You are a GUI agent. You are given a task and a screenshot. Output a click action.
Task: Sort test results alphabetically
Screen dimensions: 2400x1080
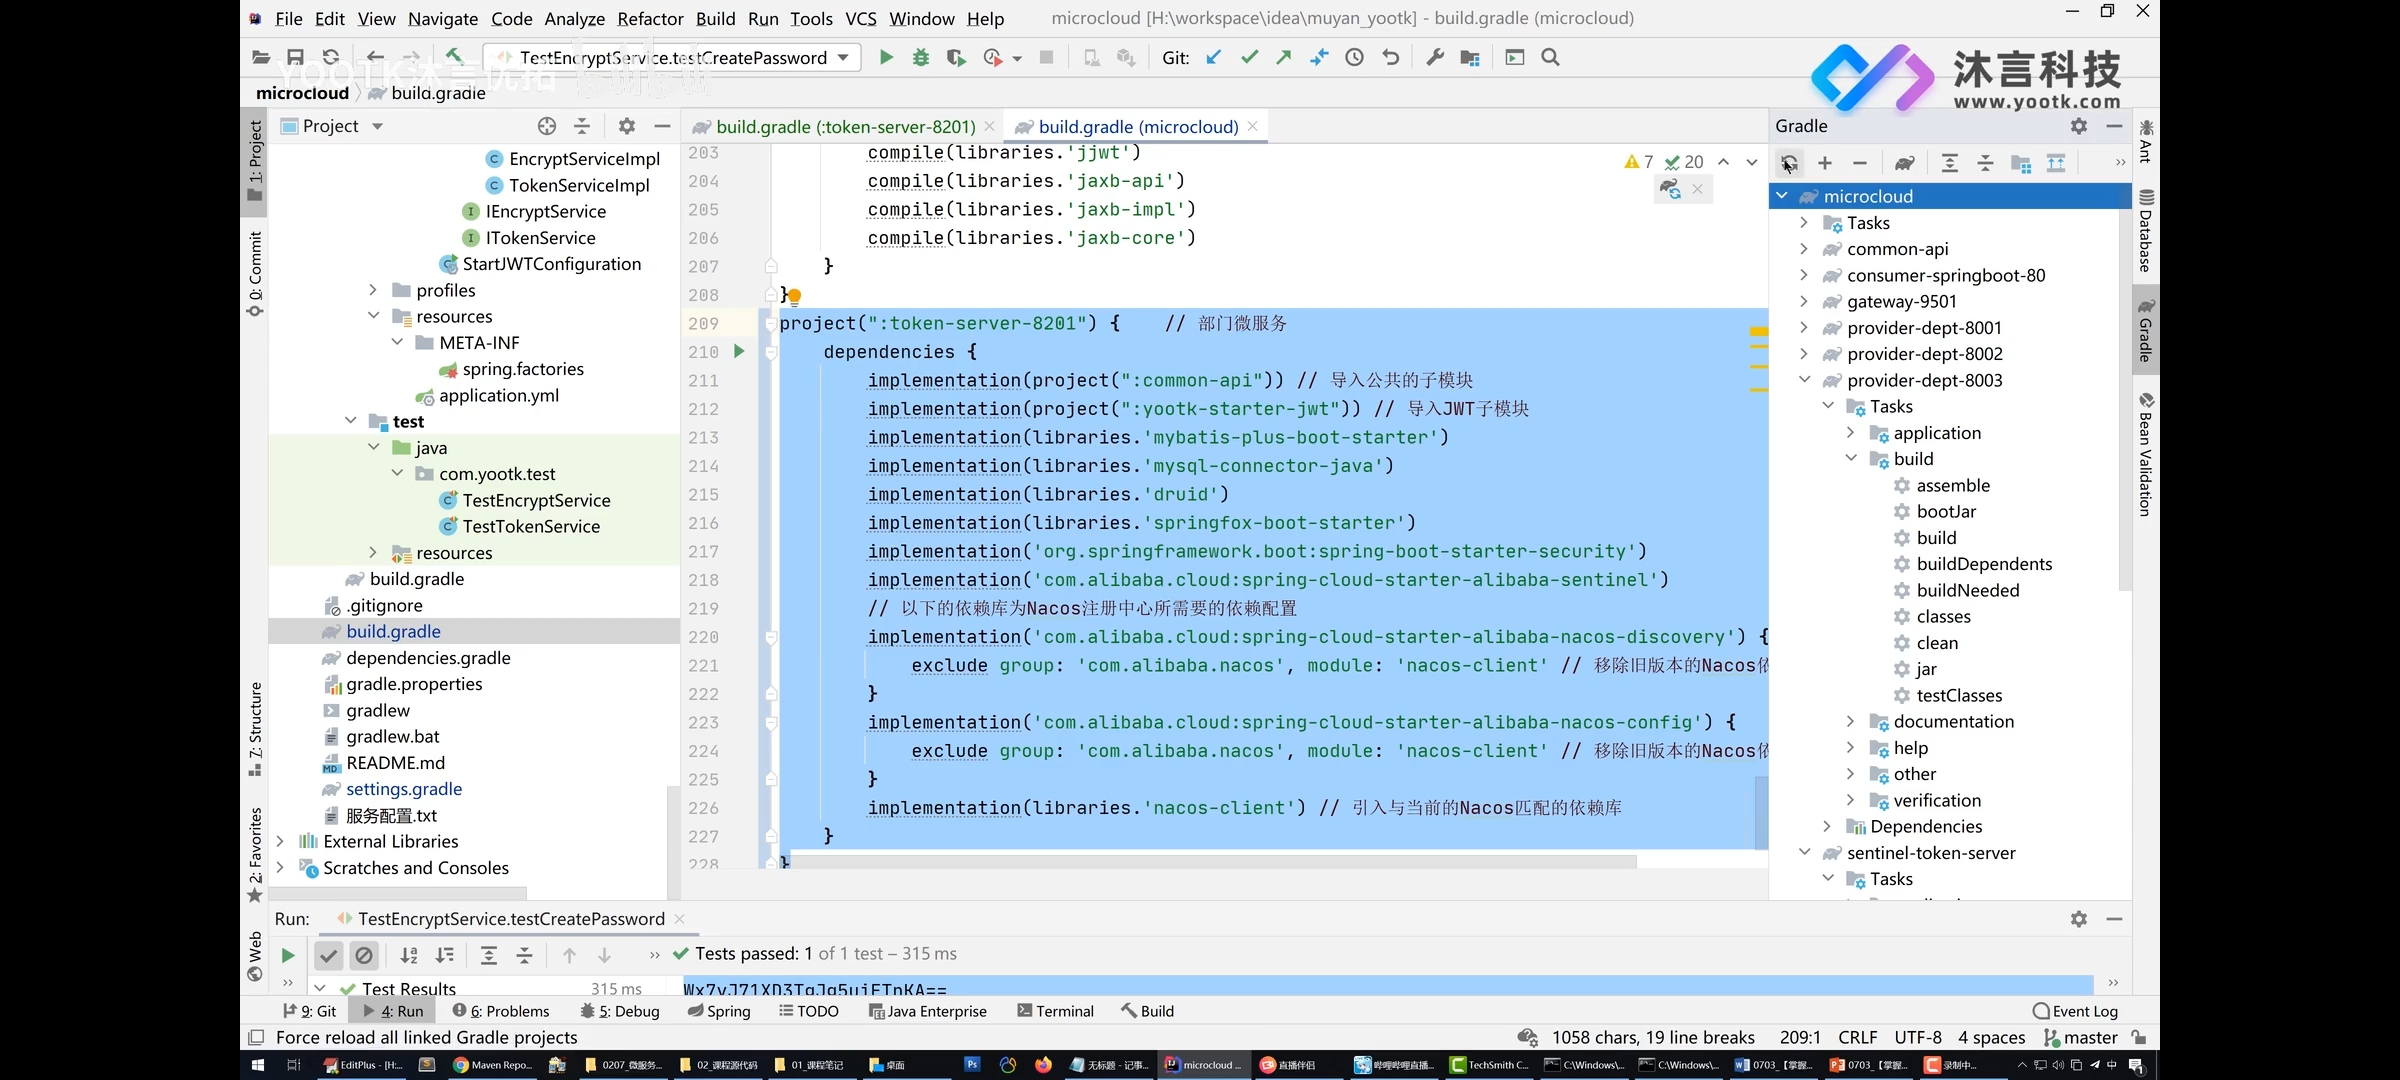point(409,955)
